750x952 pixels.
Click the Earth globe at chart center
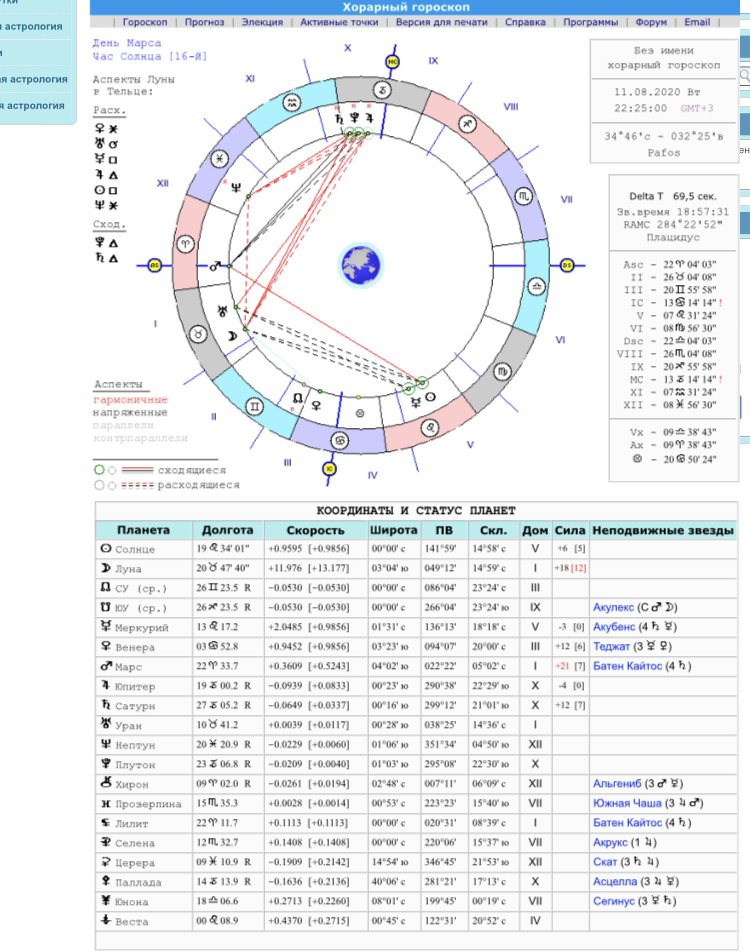tap(360, 266)
